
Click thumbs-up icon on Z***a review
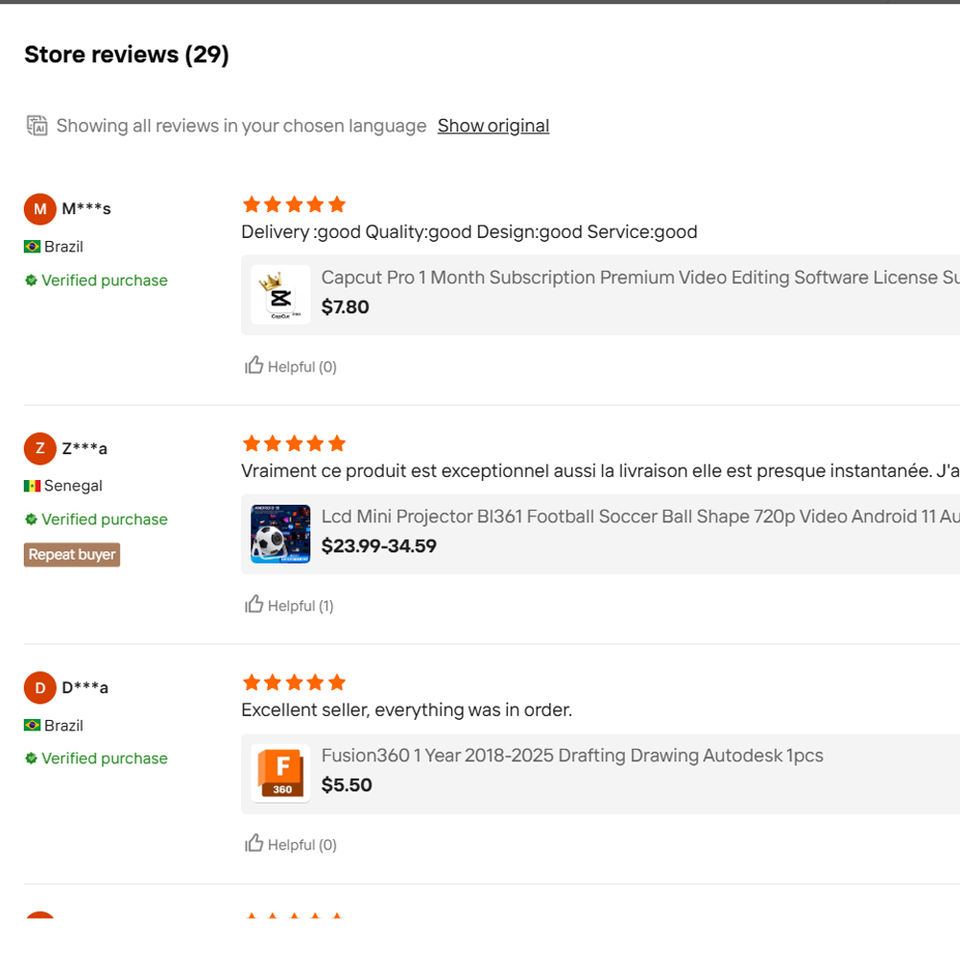254,605
